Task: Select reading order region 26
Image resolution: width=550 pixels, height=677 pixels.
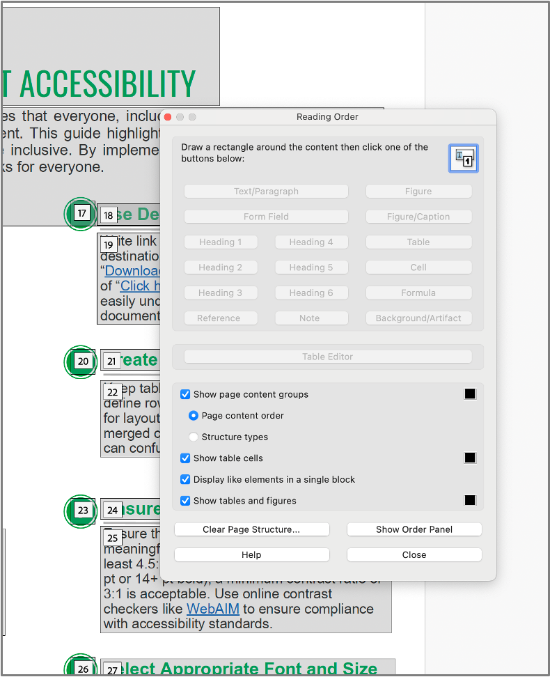Action: click(83, 669)
